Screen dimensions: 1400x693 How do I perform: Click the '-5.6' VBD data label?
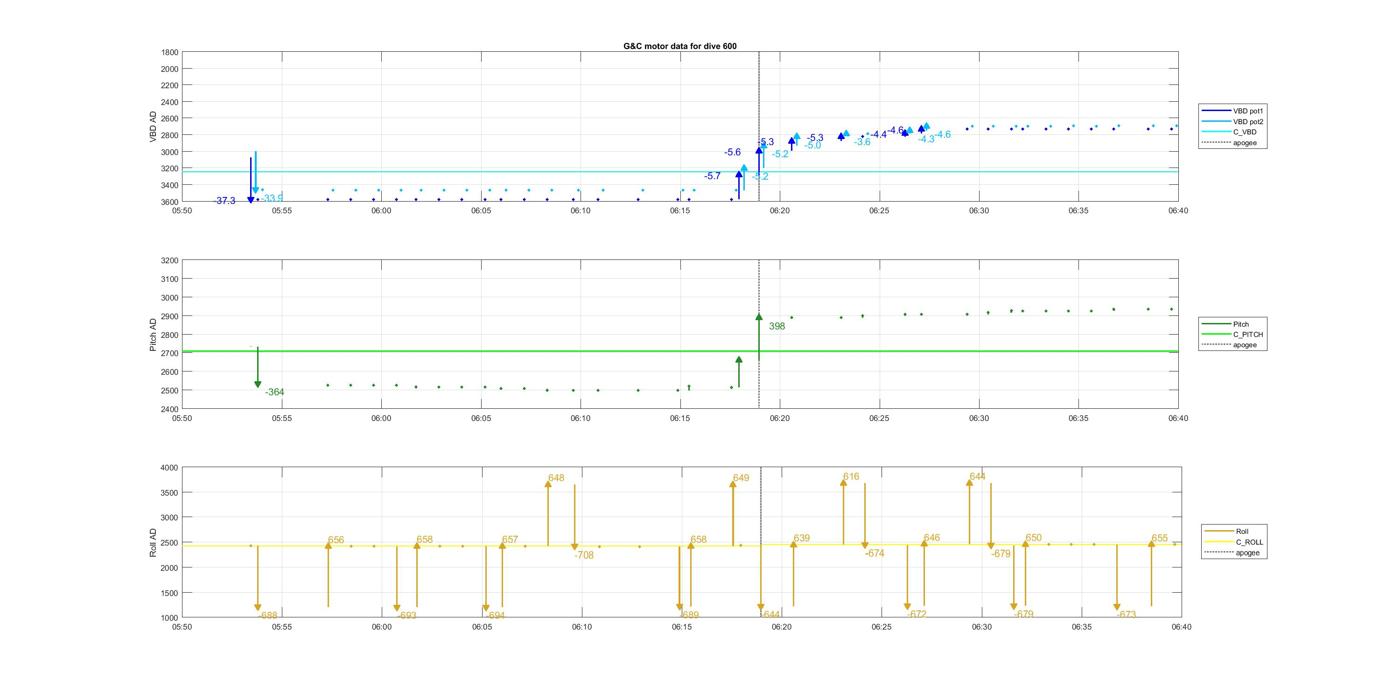tap(733, 152)
